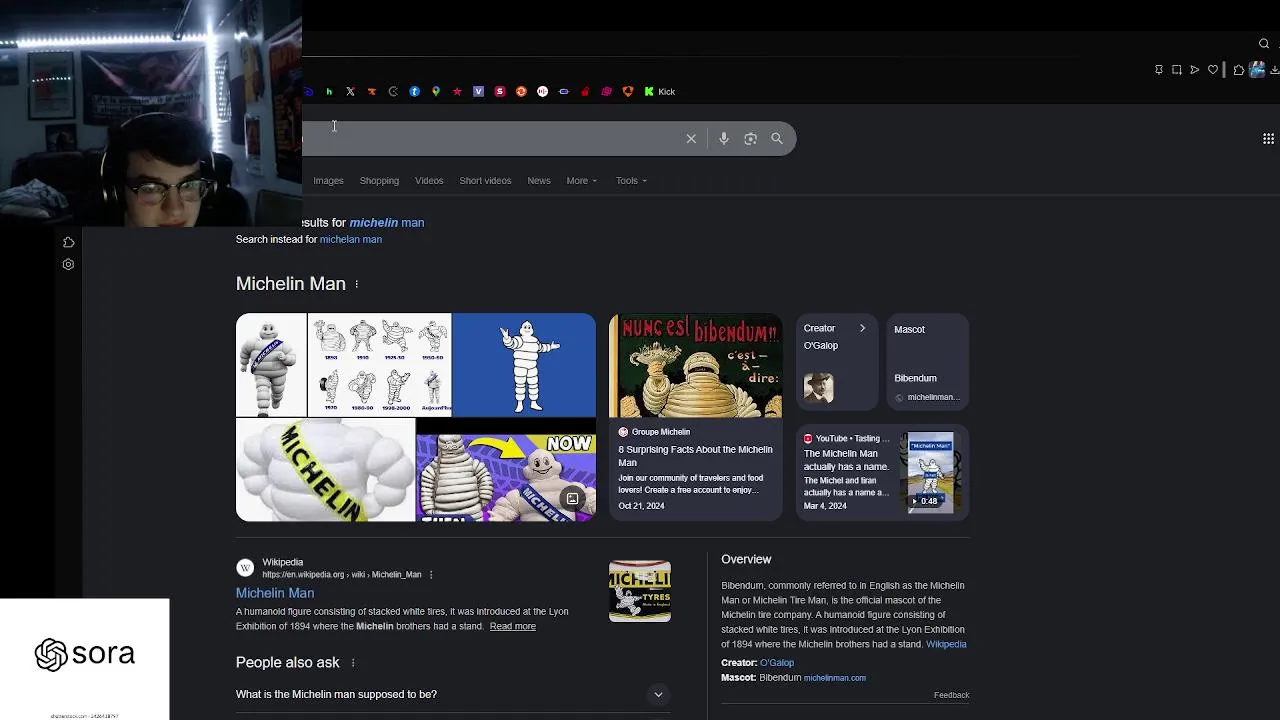
Task: Open the Tools dropdown
Action: [x=631, y=181]
